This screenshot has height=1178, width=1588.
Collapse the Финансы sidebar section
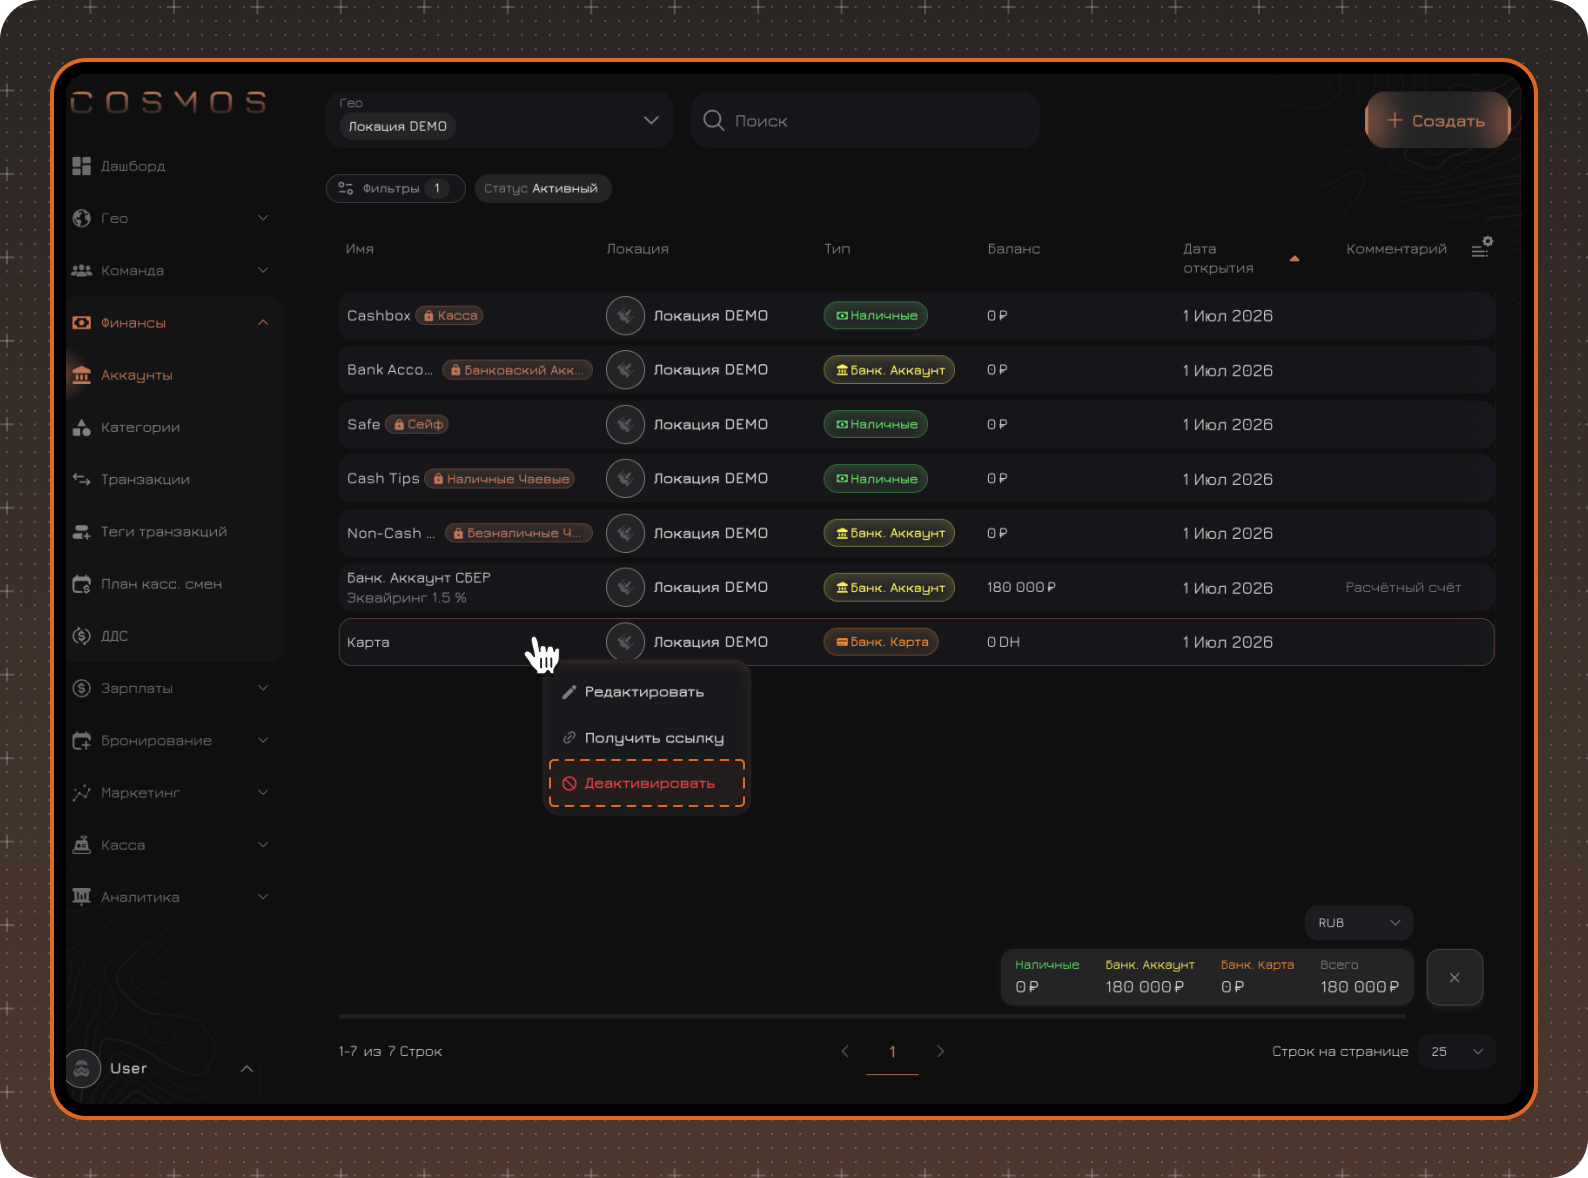pos(263,323)
